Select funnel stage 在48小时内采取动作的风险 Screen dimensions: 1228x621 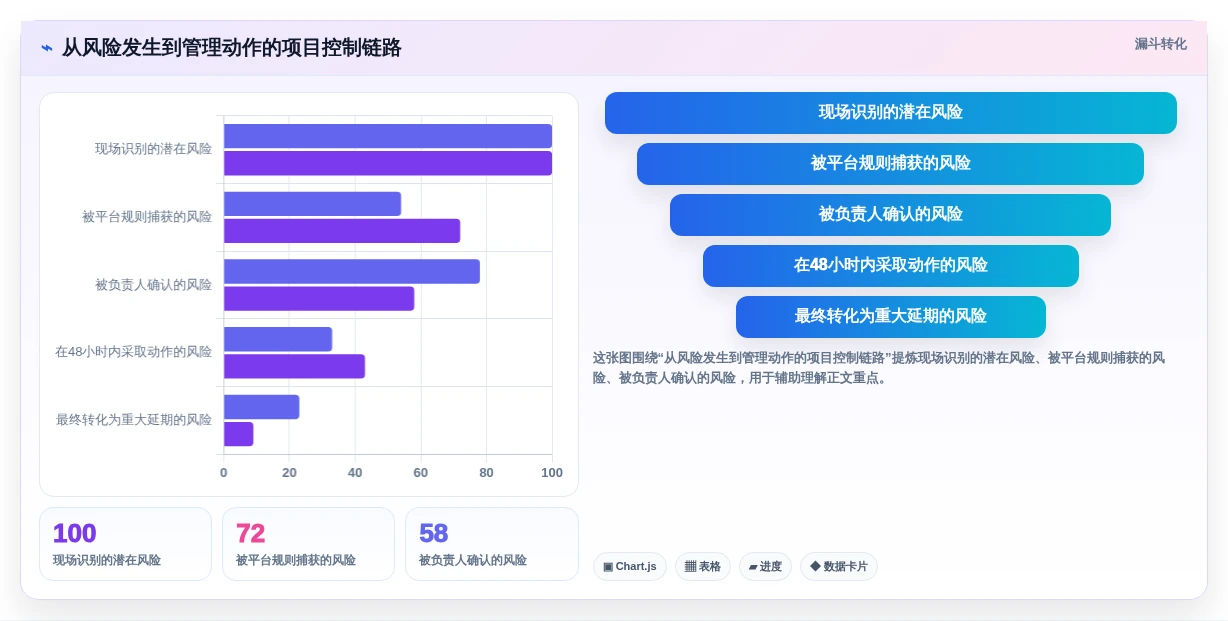pyautogui.click(x=891, y=266)
